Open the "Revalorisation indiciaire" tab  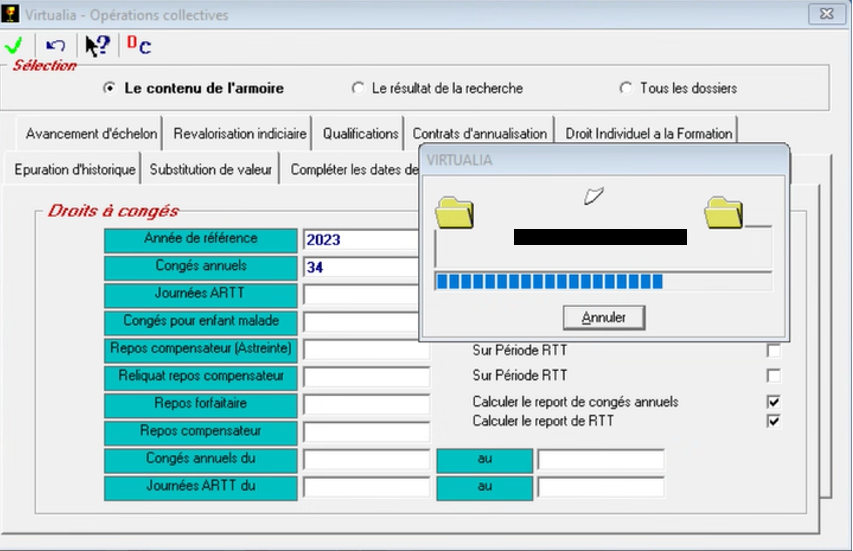click(240, 133)
